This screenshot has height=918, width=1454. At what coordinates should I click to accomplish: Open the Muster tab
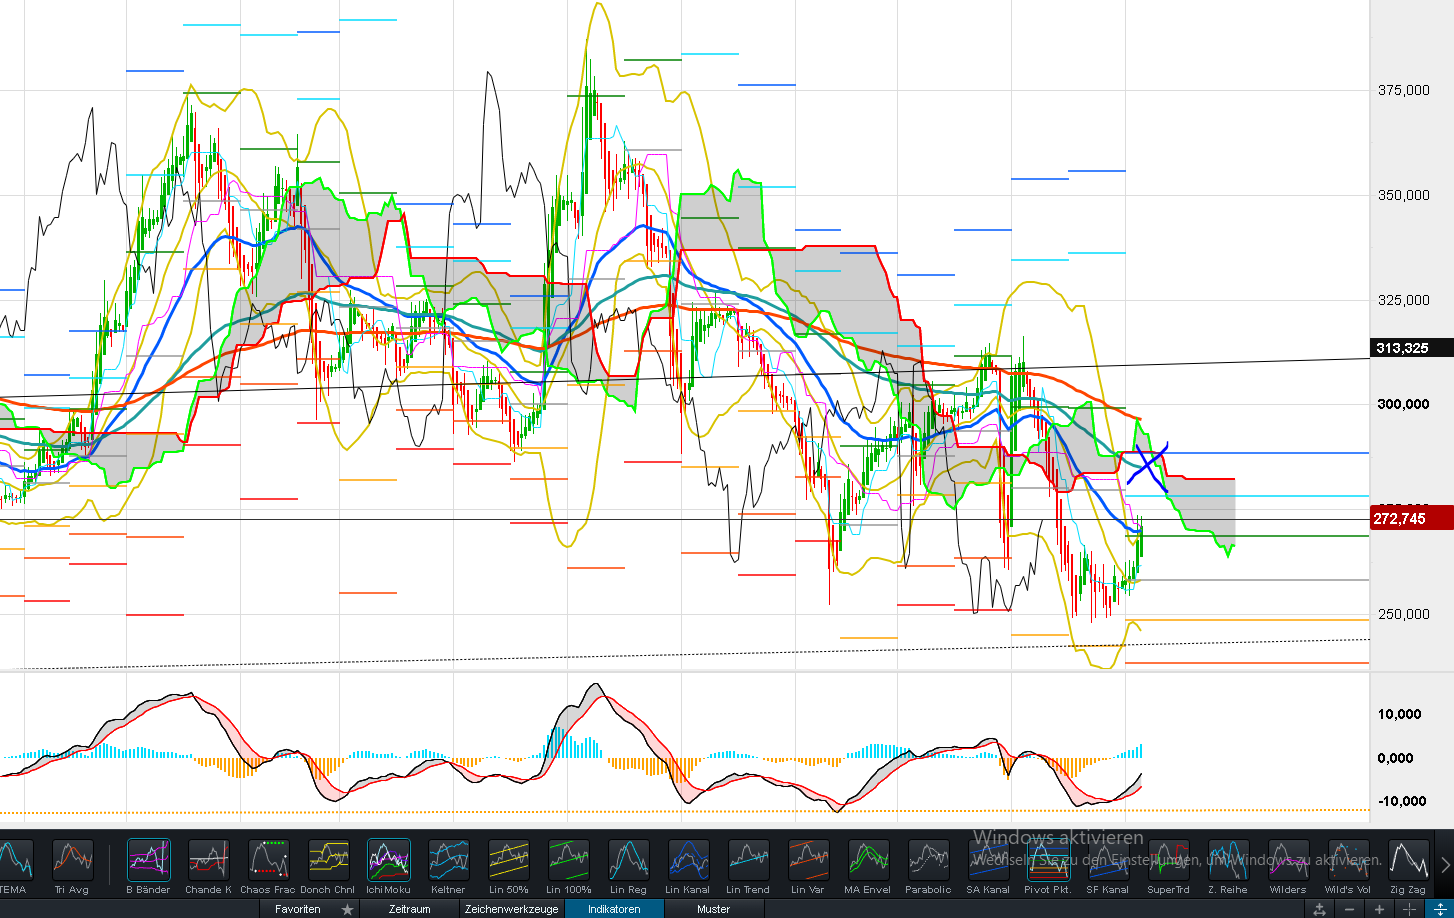click(x=714, y=909)
